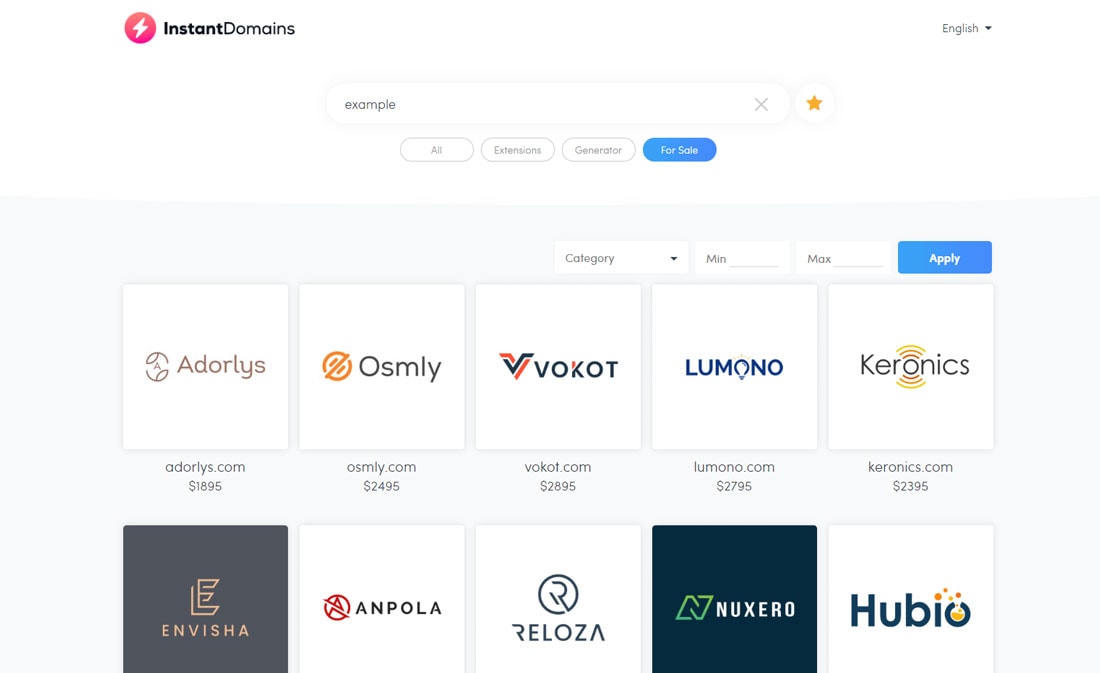Open the Nuxero logo thumbnail
This screenshot has height=673, width=1100.
coord(735,599)
